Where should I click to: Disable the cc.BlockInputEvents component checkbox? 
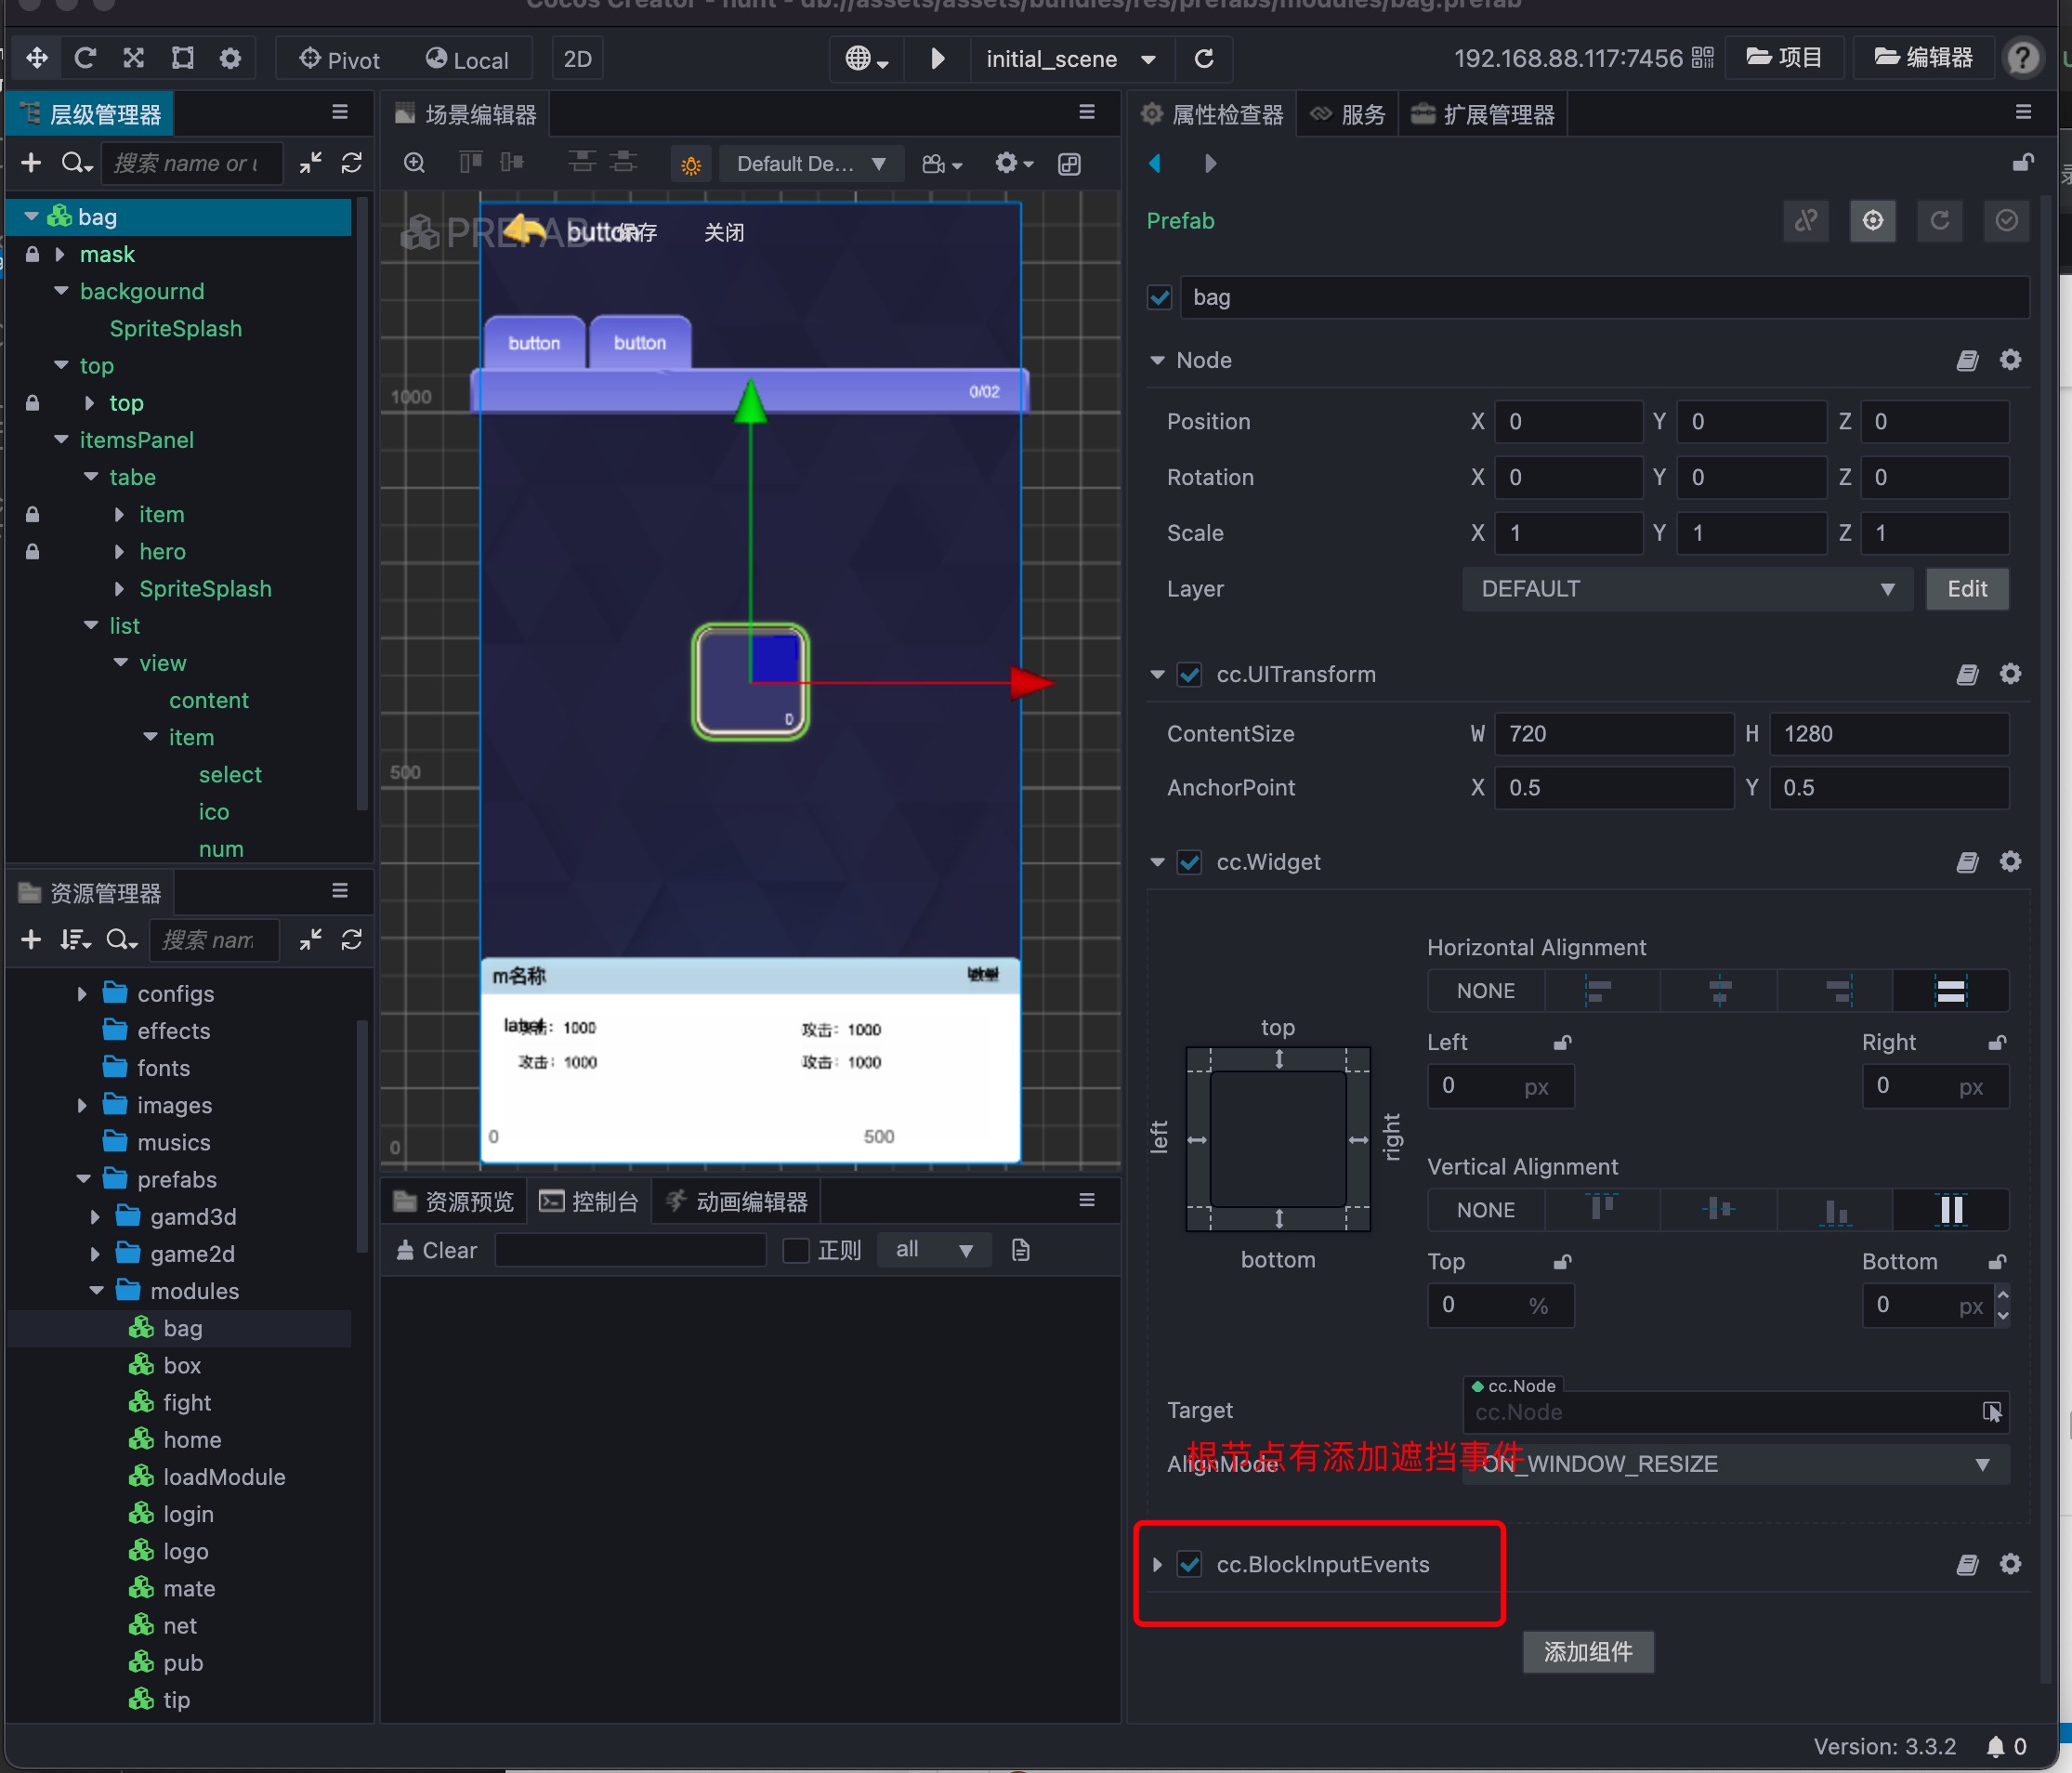1189,1564
